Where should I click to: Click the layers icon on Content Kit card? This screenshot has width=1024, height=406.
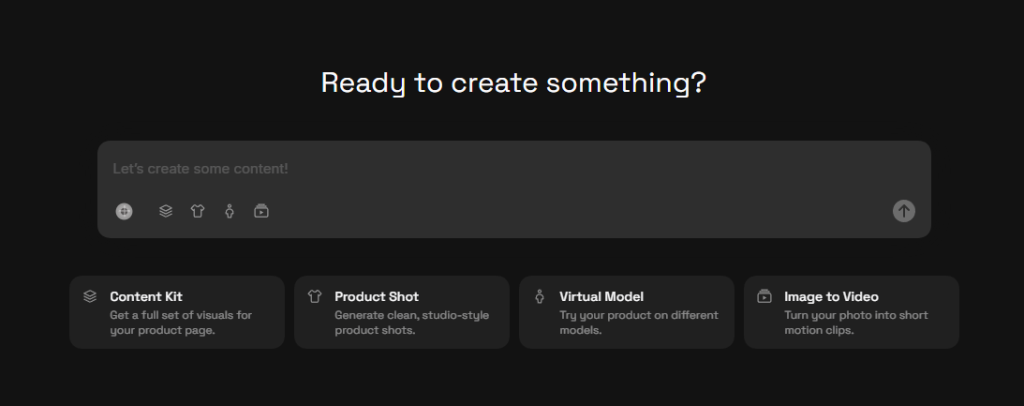(90, 296)
